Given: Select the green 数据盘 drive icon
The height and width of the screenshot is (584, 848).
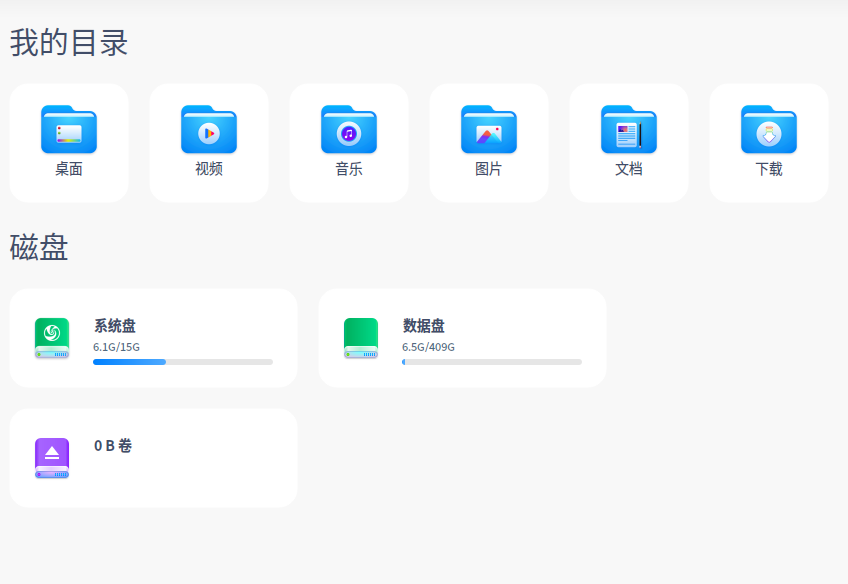Looking at the screenshot, I should [361, 339].
